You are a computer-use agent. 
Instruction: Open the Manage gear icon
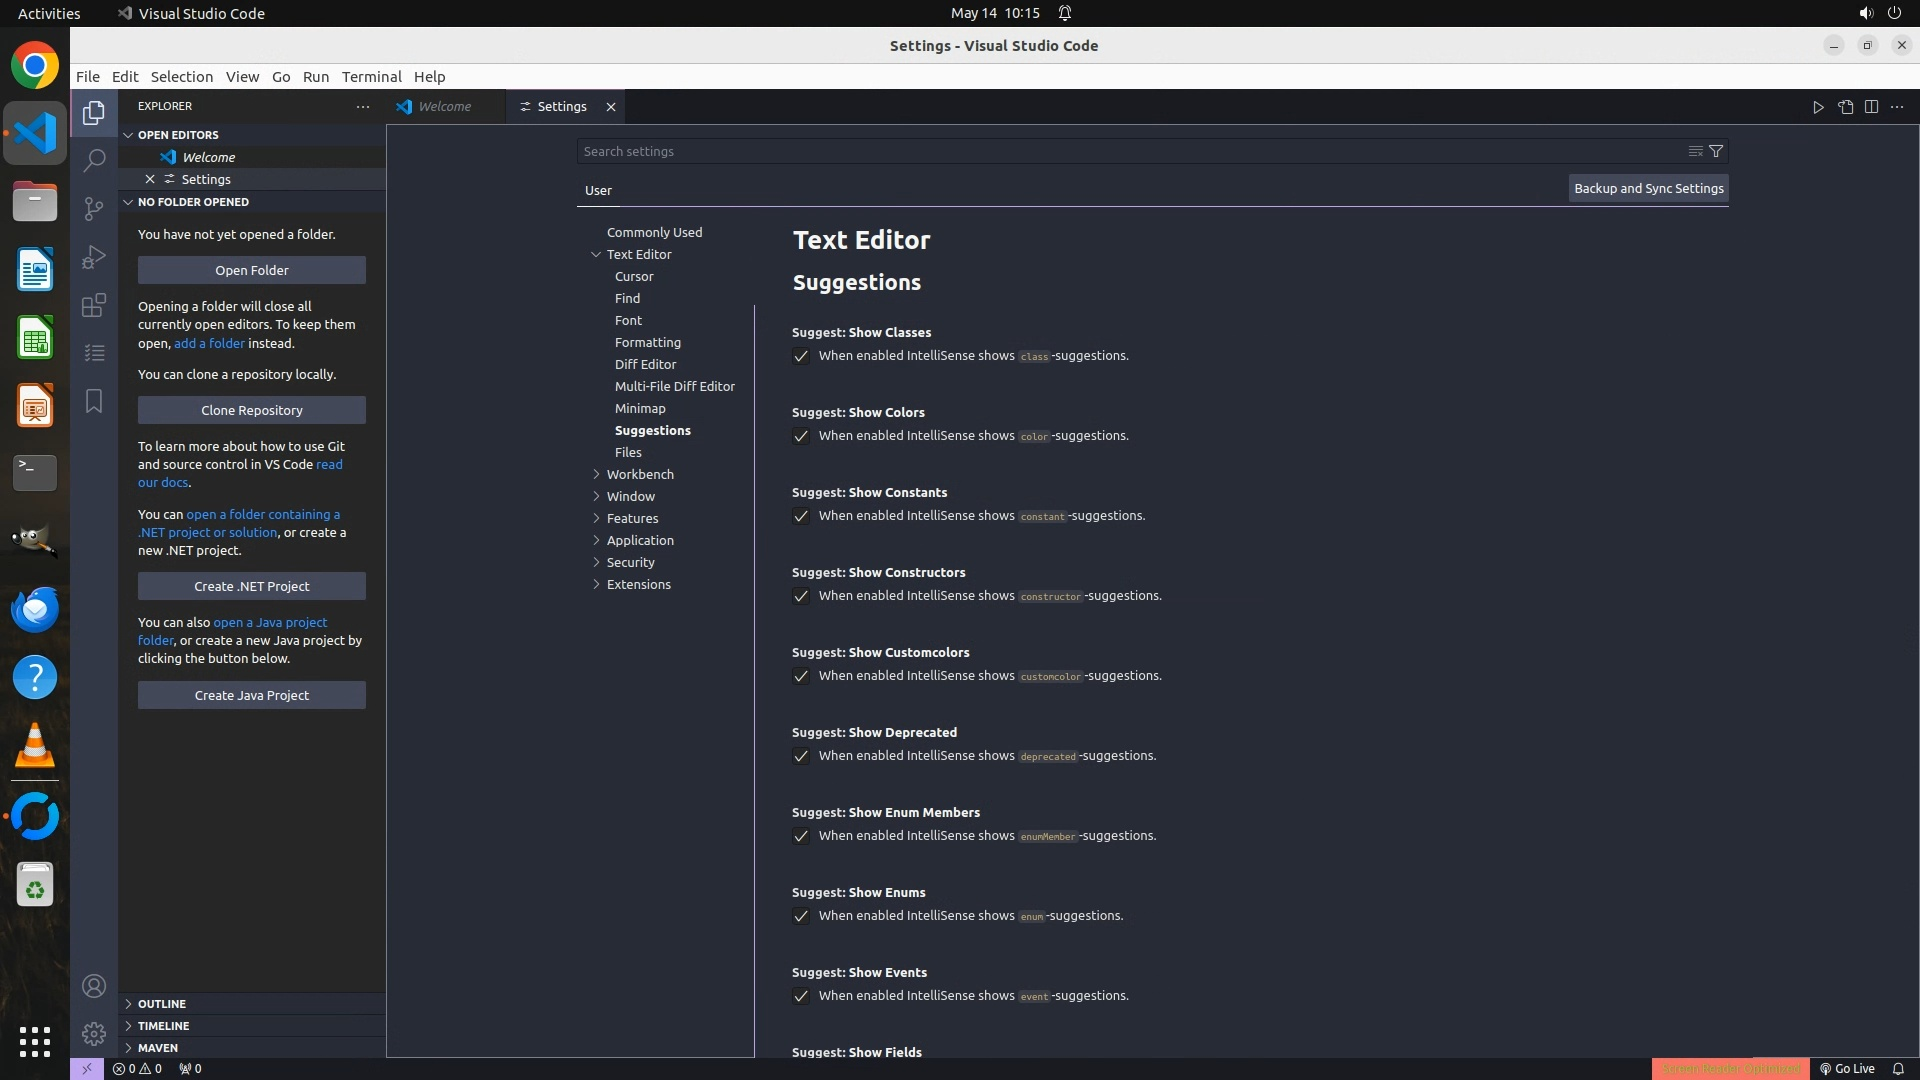coord(94,1034)
